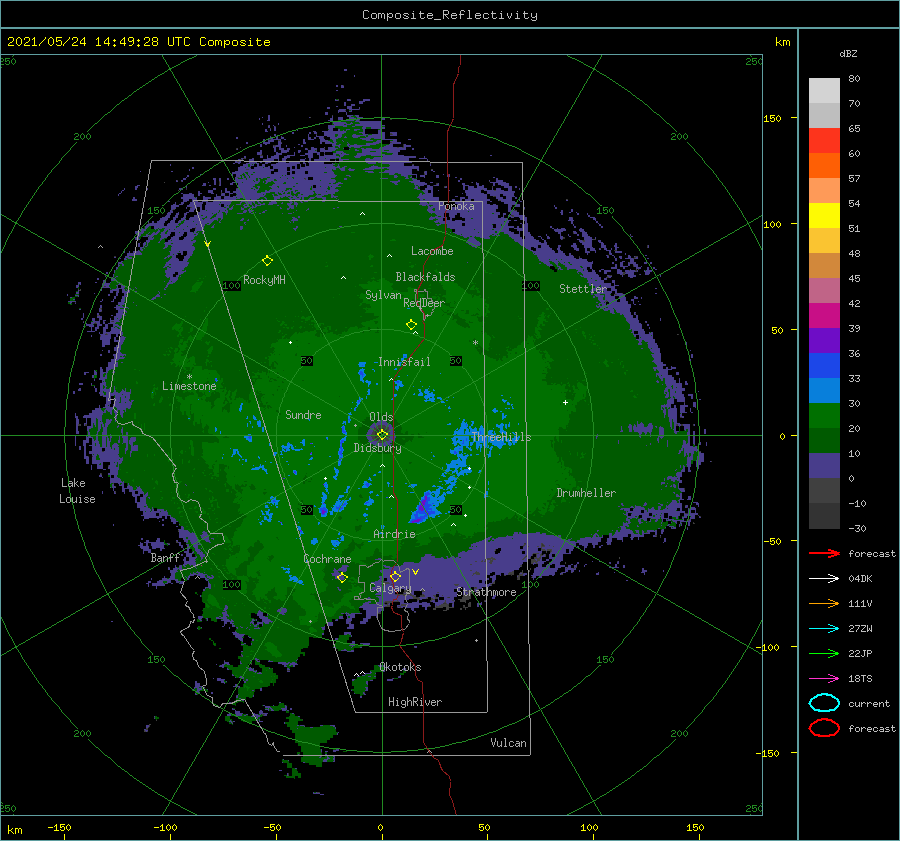The width and height of the screenshot is (900, 841).
Task: Click the 04DK legend text
Action: (860, 579)
